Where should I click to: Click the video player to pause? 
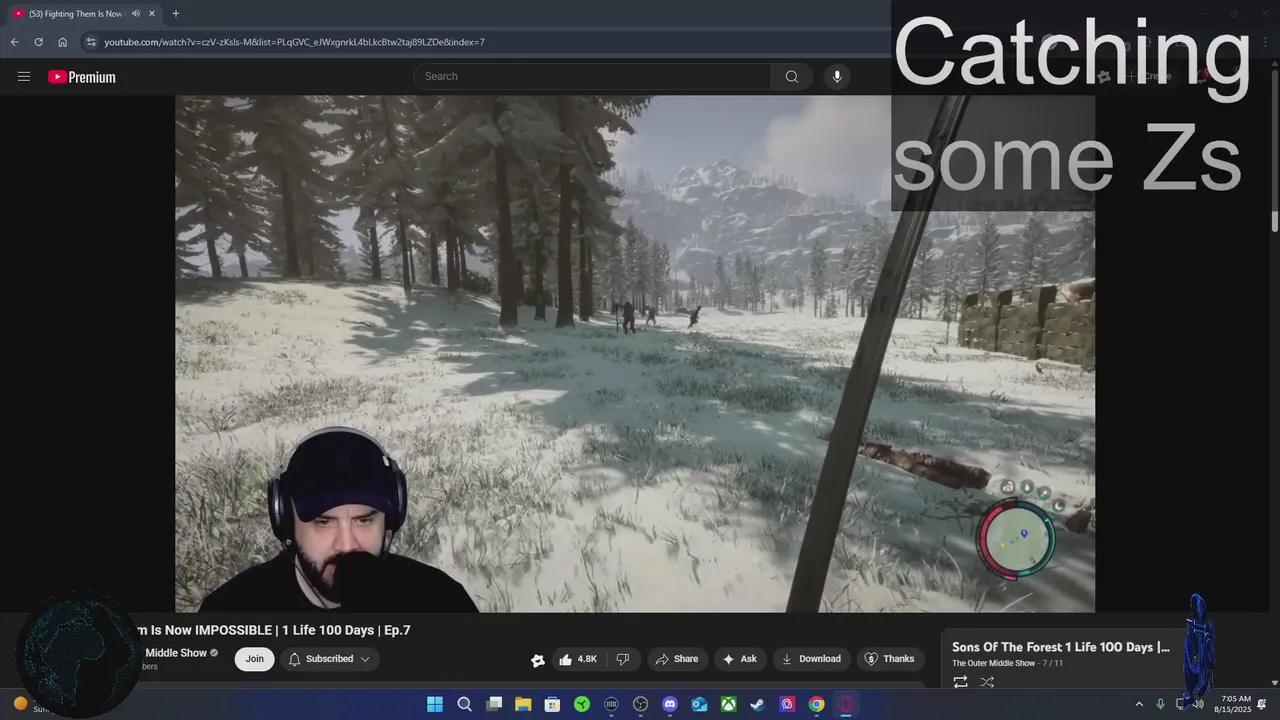click(x=635, y=353)
